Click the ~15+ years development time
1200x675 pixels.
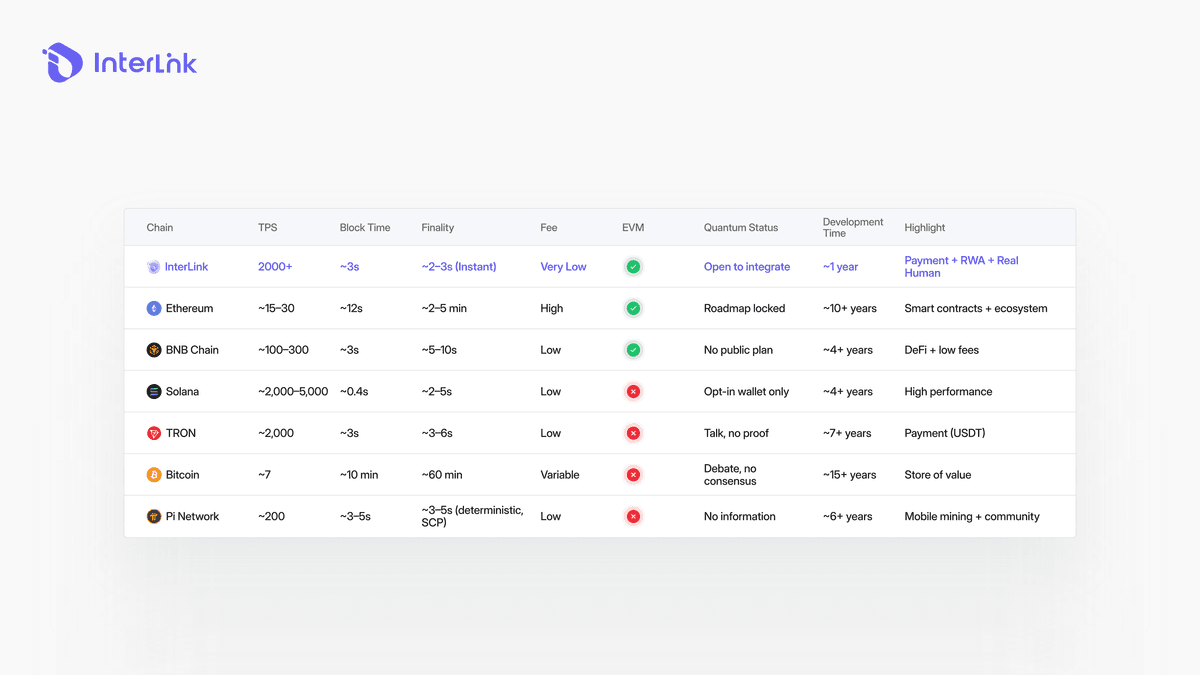click(x=850, y=475)
